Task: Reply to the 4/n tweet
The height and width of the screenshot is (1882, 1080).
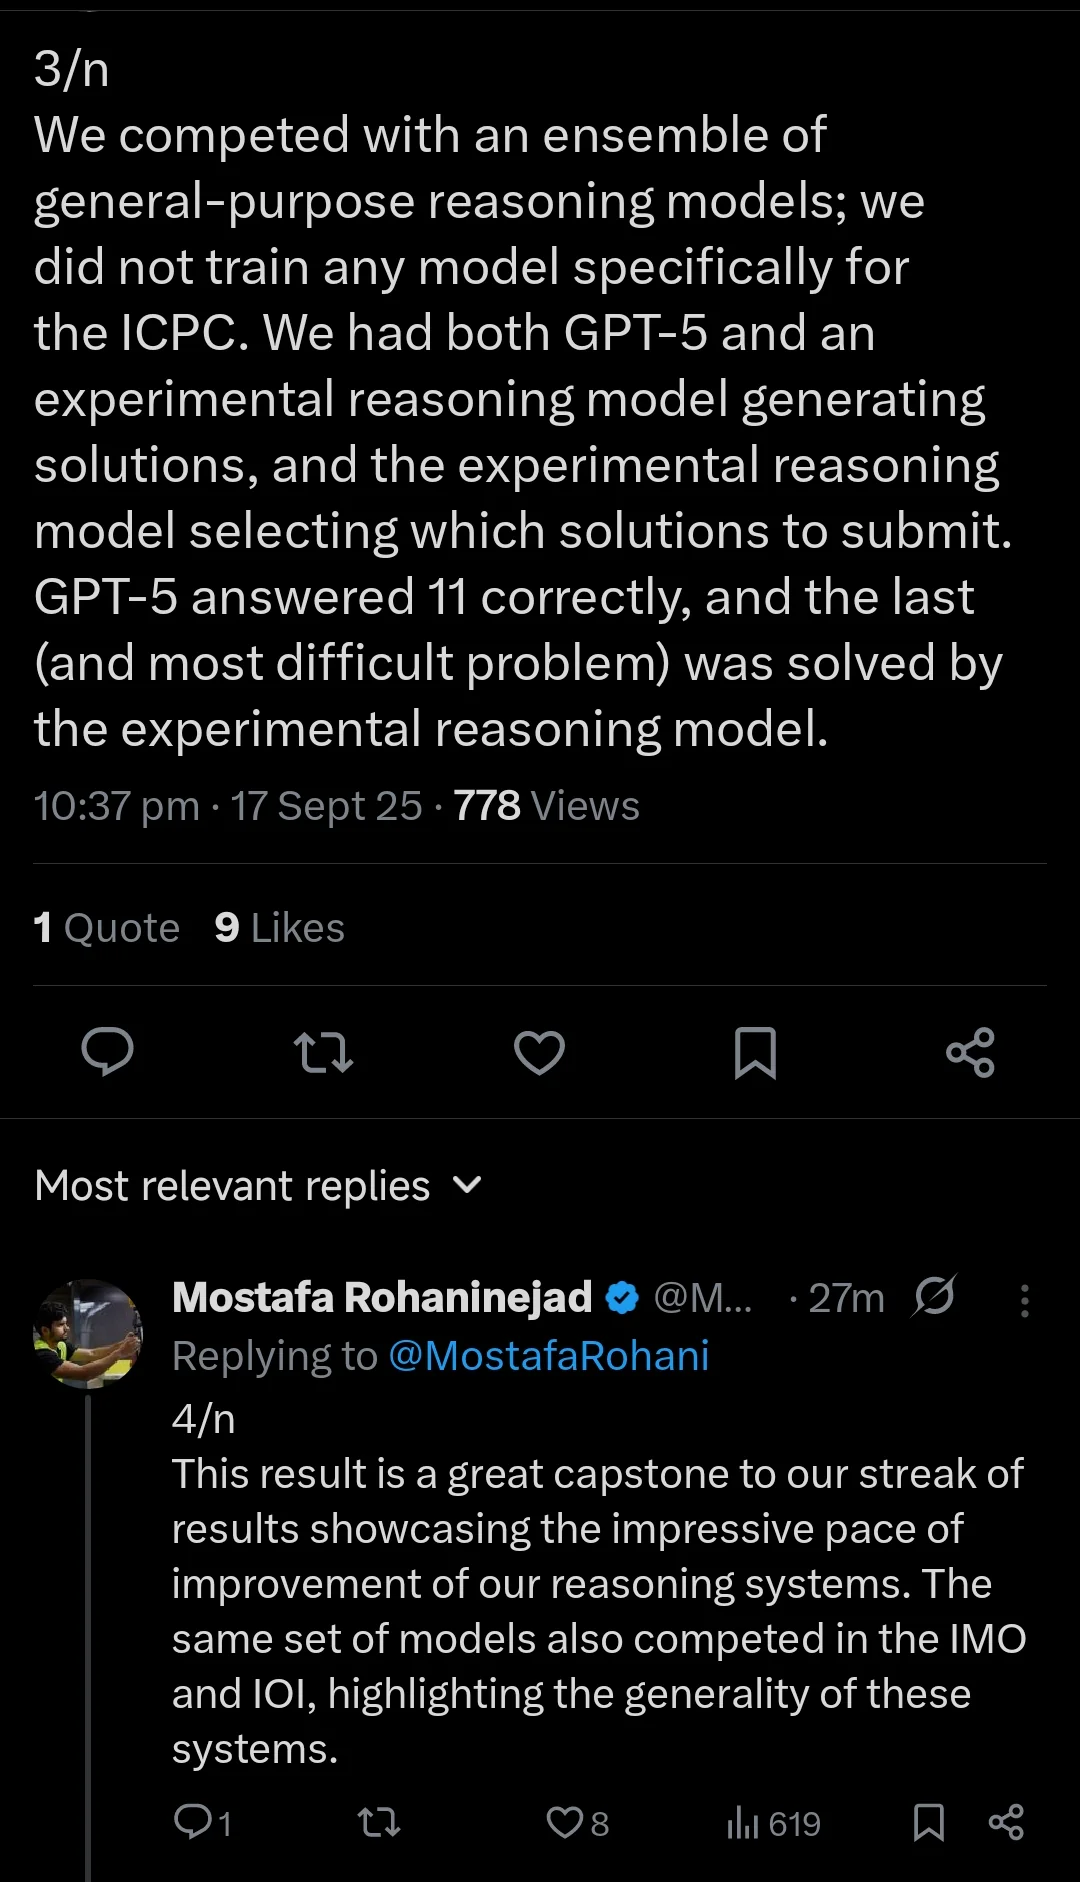Action: [x=192, y=1822]
